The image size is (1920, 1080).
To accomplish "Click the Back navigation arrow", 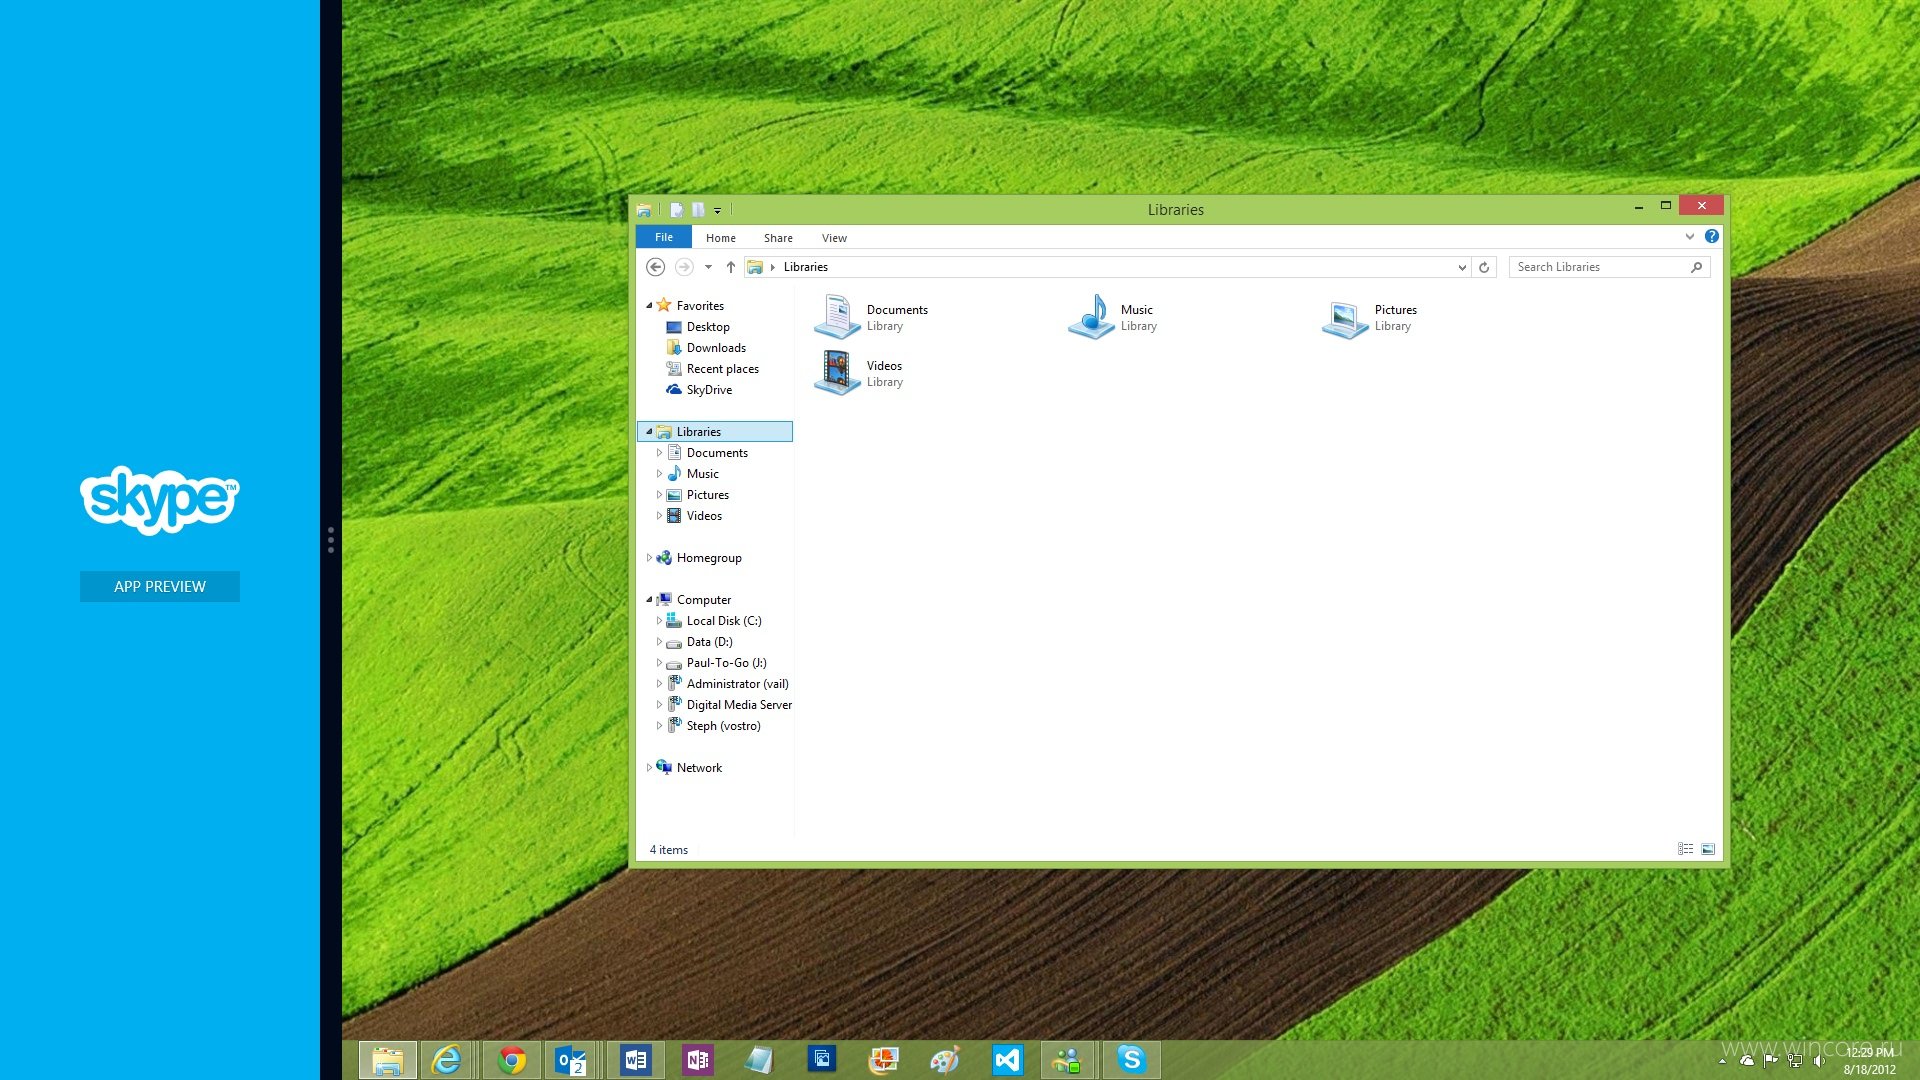I will point(655,267).
